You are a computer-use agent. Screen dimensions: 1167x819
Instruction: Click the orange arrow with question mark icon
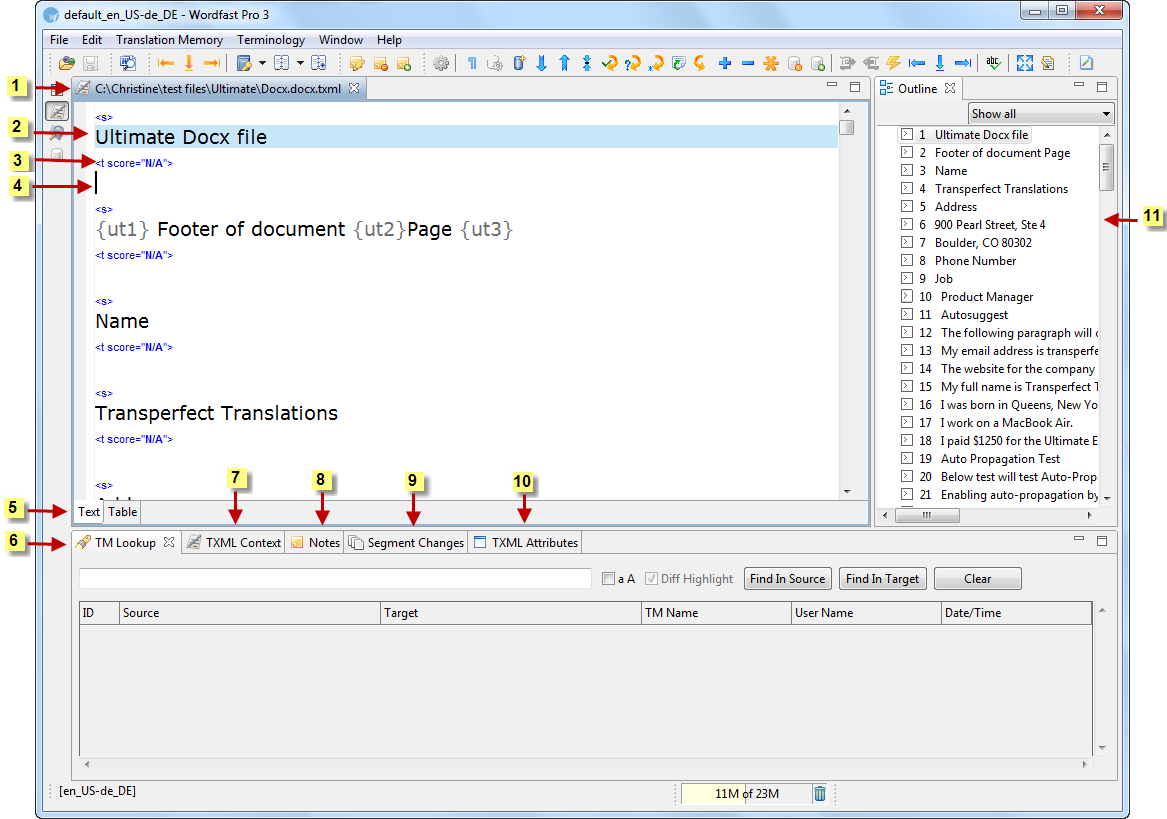(633, 63)
